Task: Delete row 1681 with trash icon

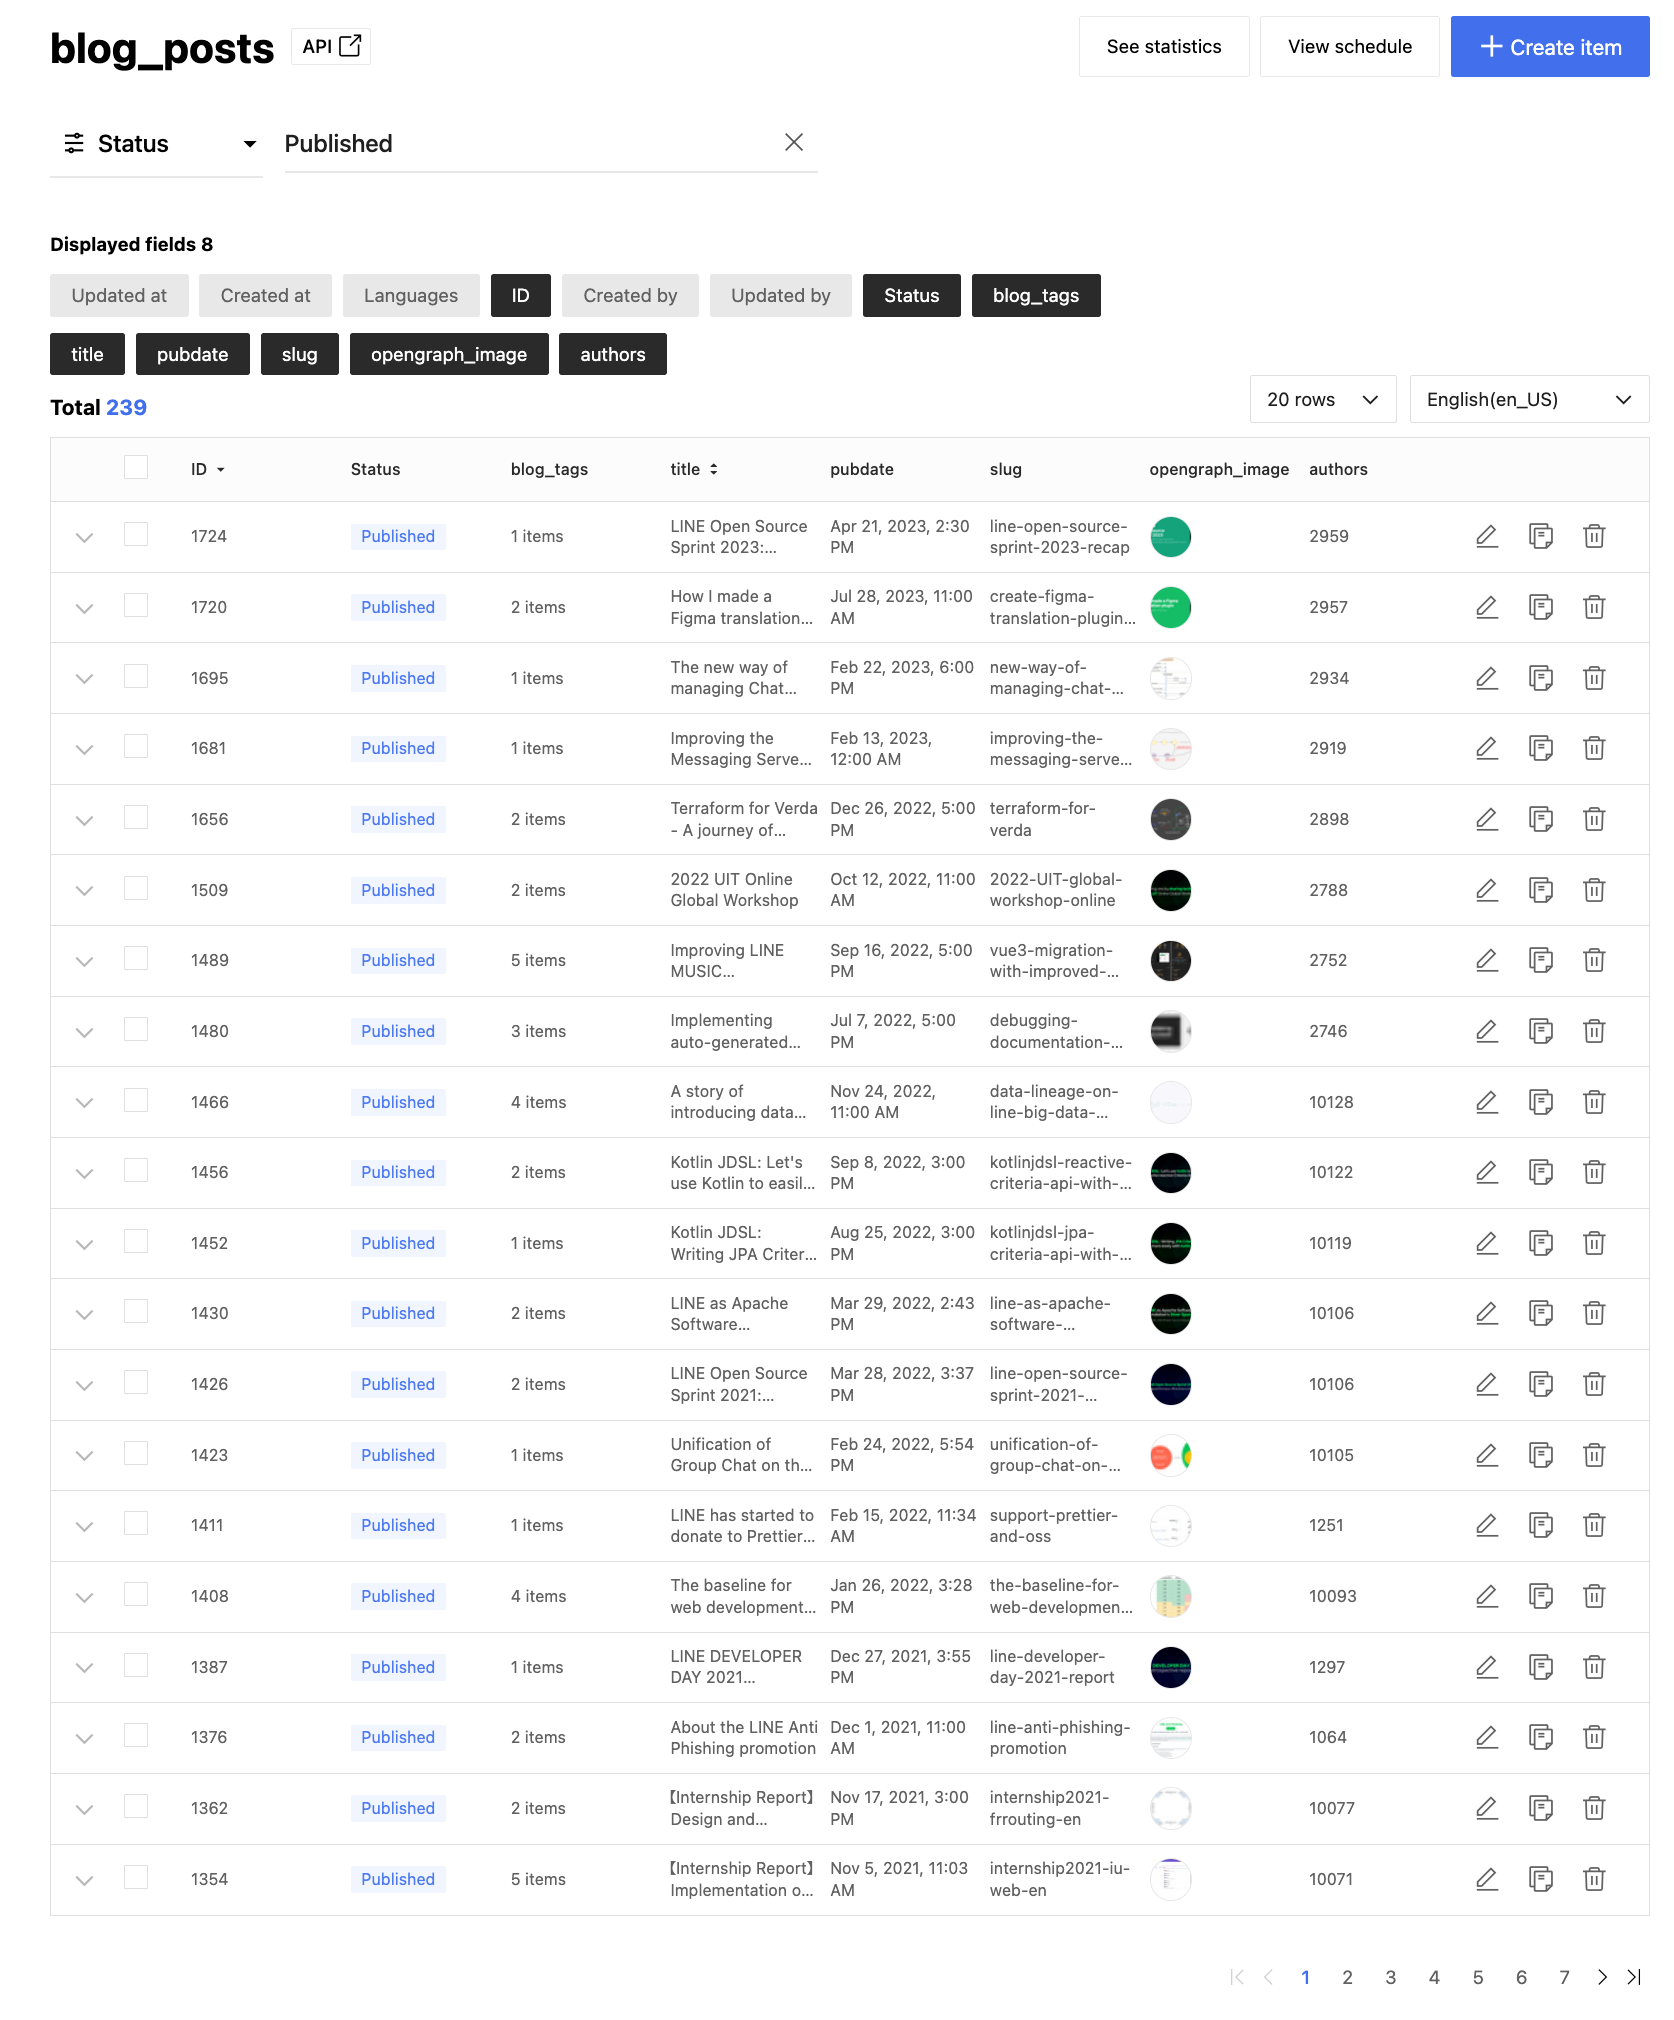Action: [x=1595, y=748]
